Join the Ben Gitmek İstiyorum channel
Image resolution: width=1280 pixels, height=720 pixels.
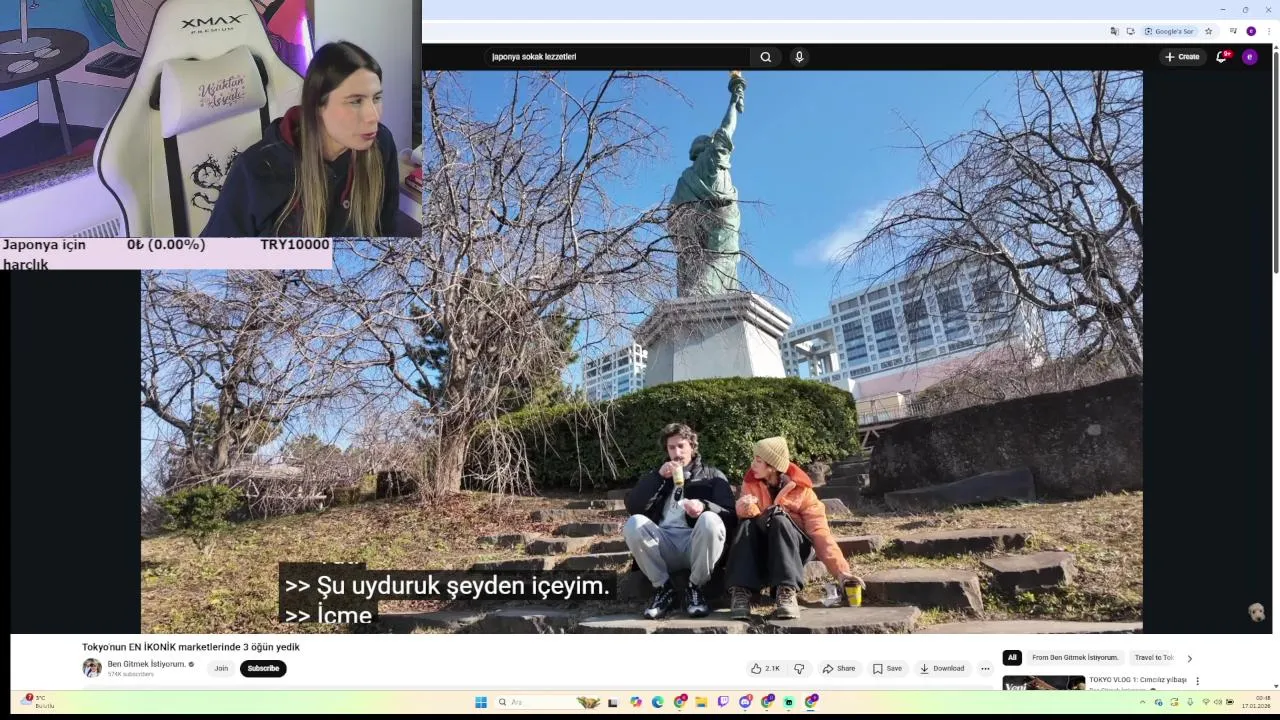(x=221, y=668)
